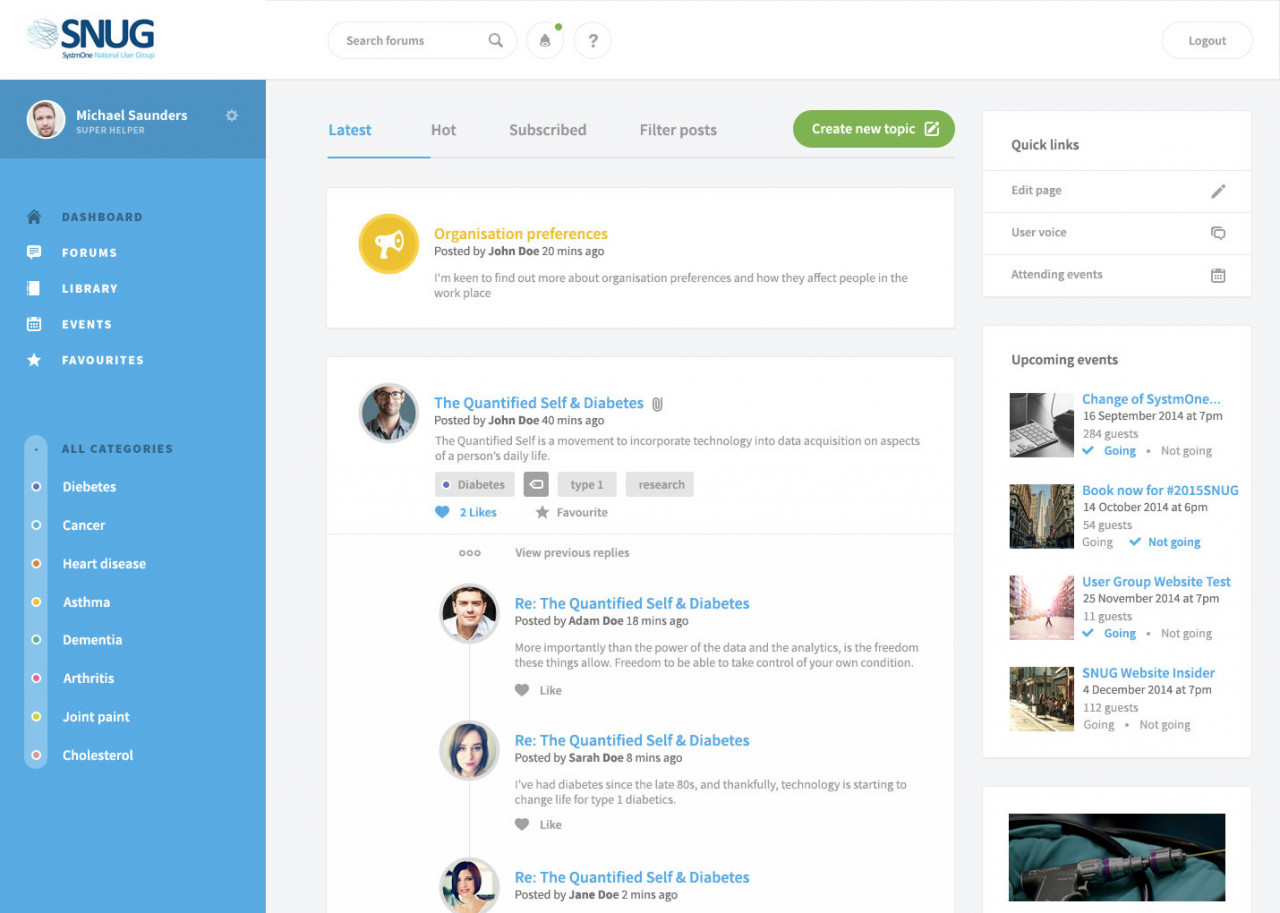Screen dimensions: 1280x913
Task: Click the help question mark icon
Action: [x=592, y=40]
